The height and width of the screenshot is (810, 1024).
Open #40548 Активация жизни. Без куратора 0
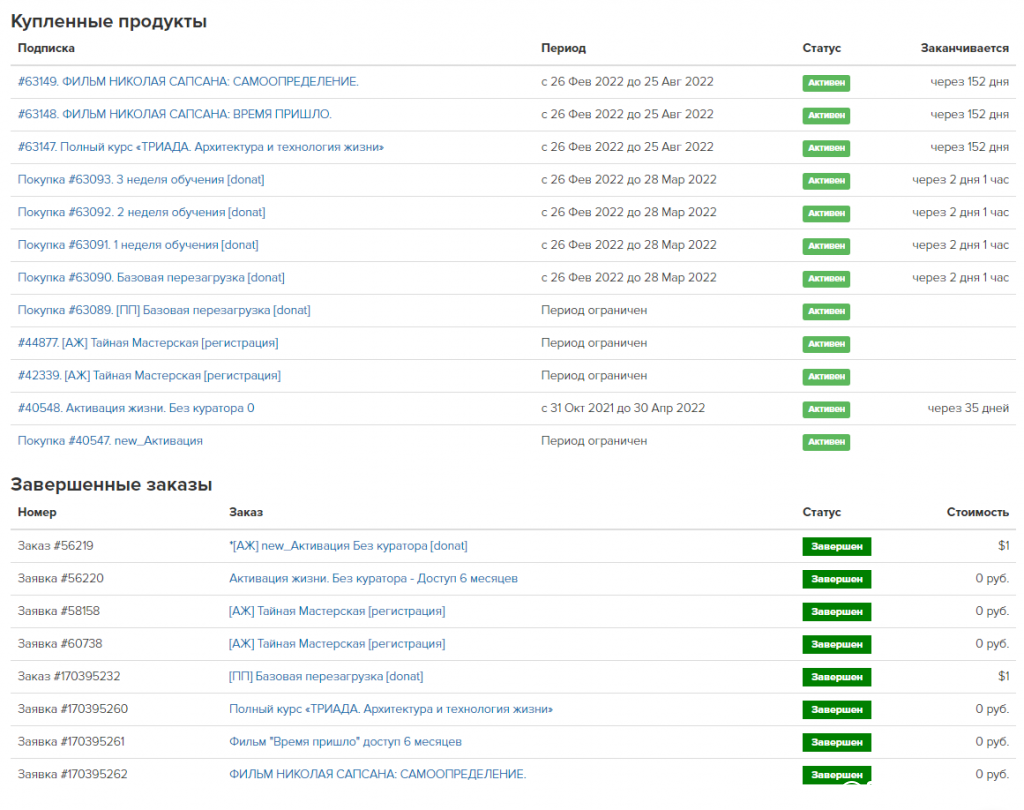click(x=136, y=408)
